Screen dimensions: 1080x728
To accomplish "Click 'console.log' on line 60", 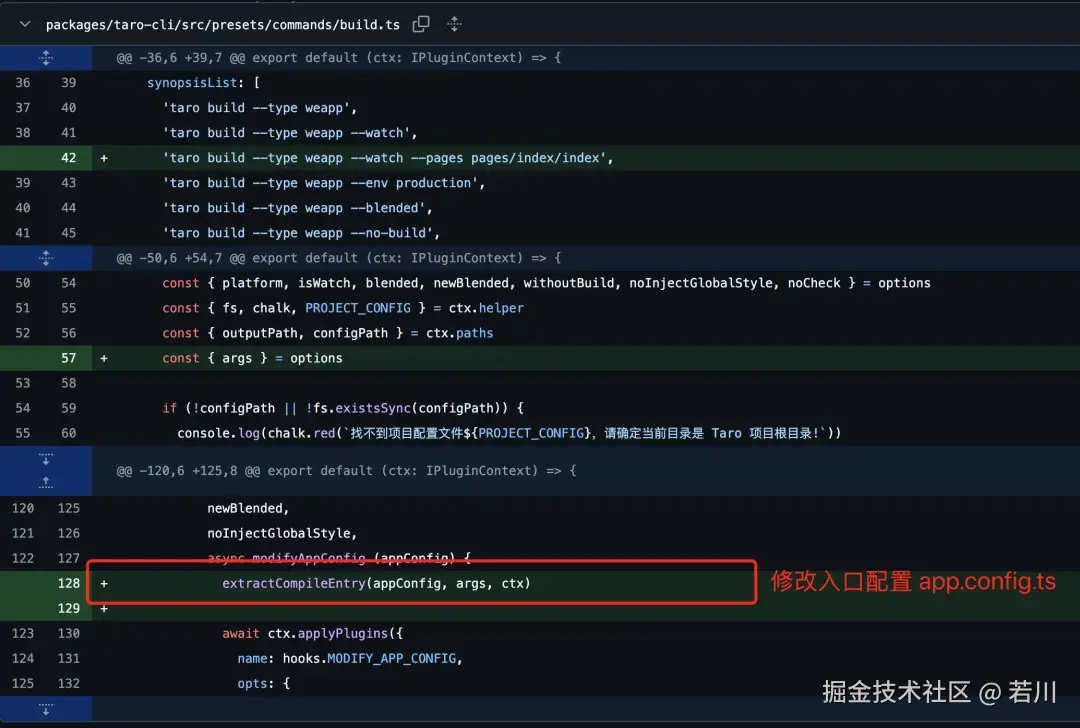I will 218,433.
